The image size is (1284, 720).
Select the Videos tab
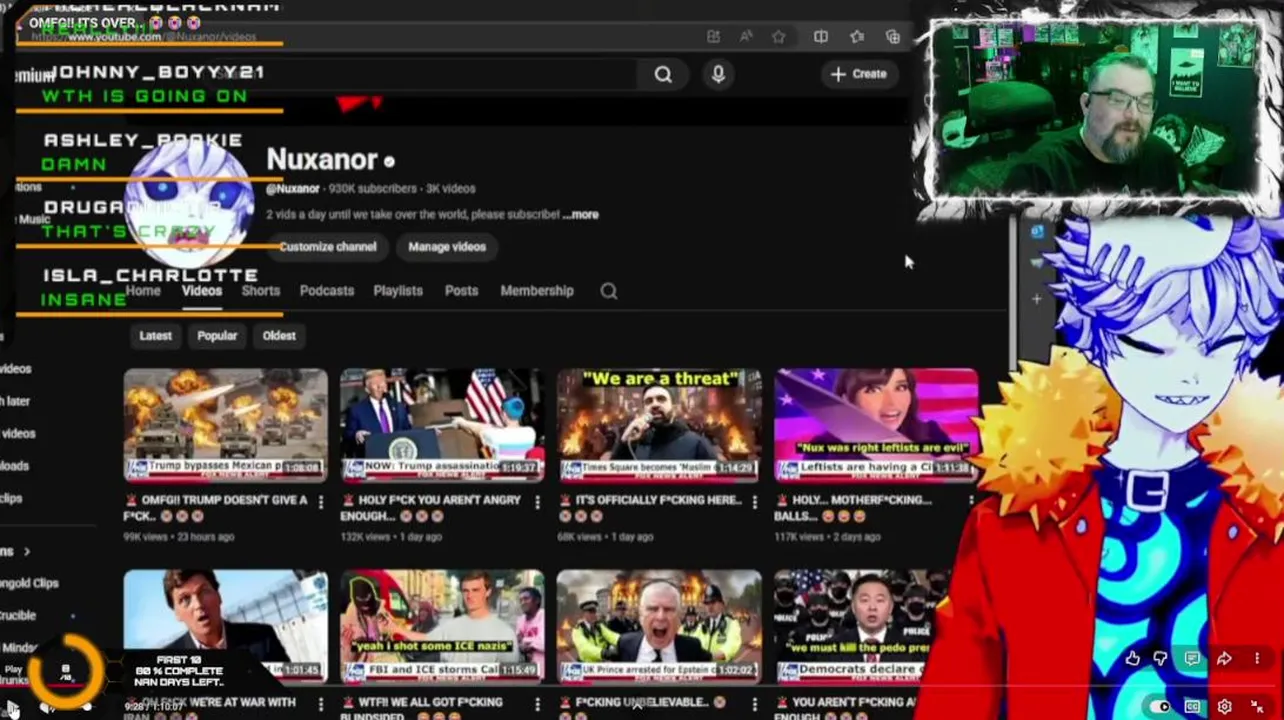pos(202,291)
